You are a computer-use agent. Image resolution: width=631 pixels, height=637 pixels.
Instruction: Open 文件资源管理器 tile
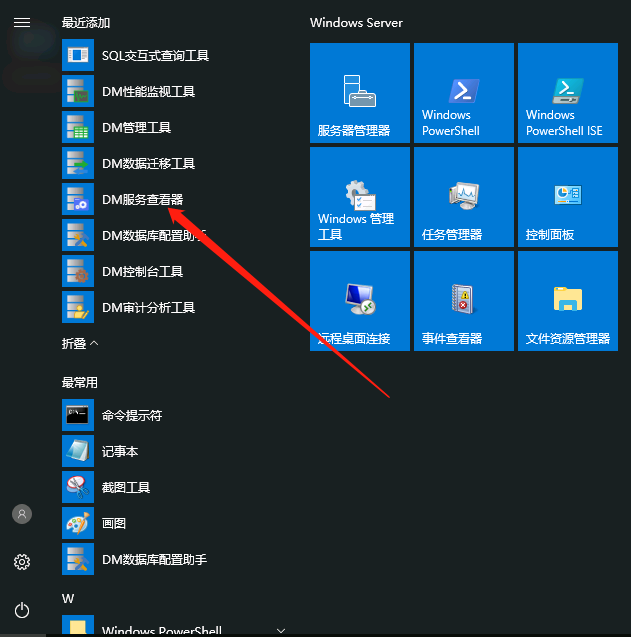(x=568, y=301)
